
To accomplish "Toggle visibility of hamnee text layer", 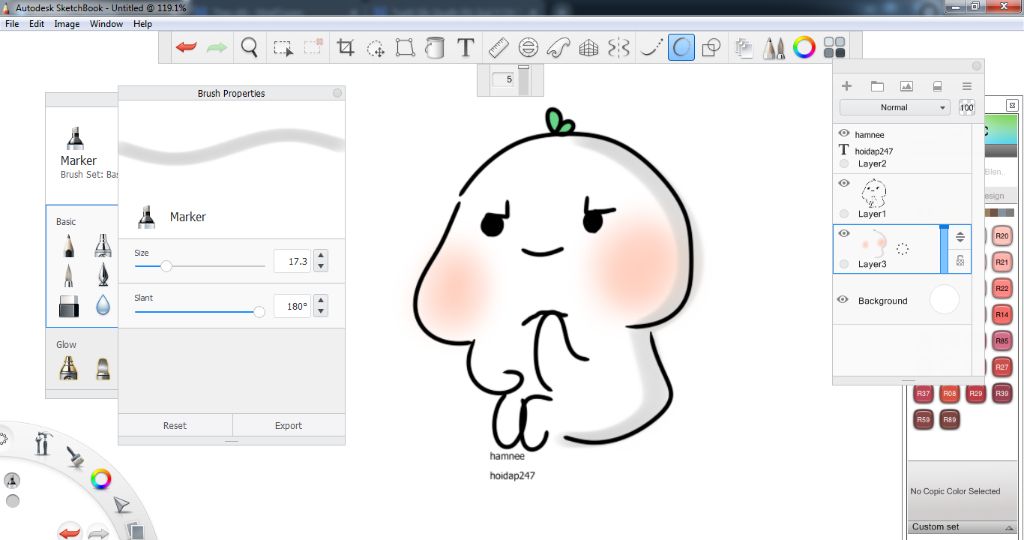I will (844, 133).
